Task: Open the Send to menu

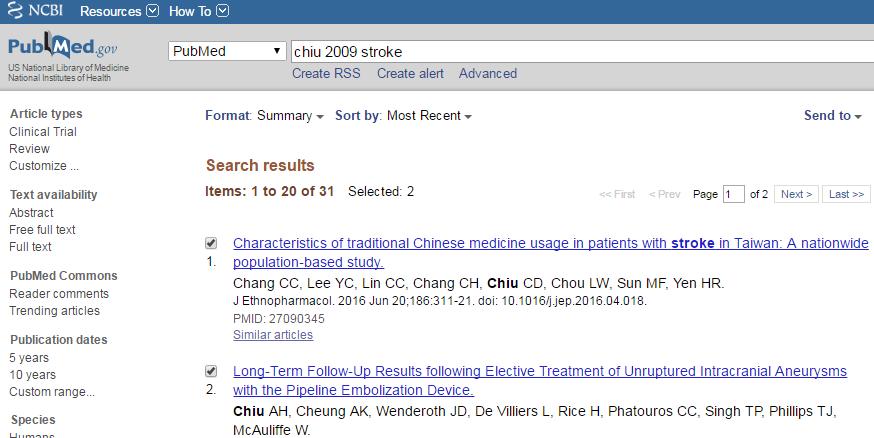Action: 833,115
